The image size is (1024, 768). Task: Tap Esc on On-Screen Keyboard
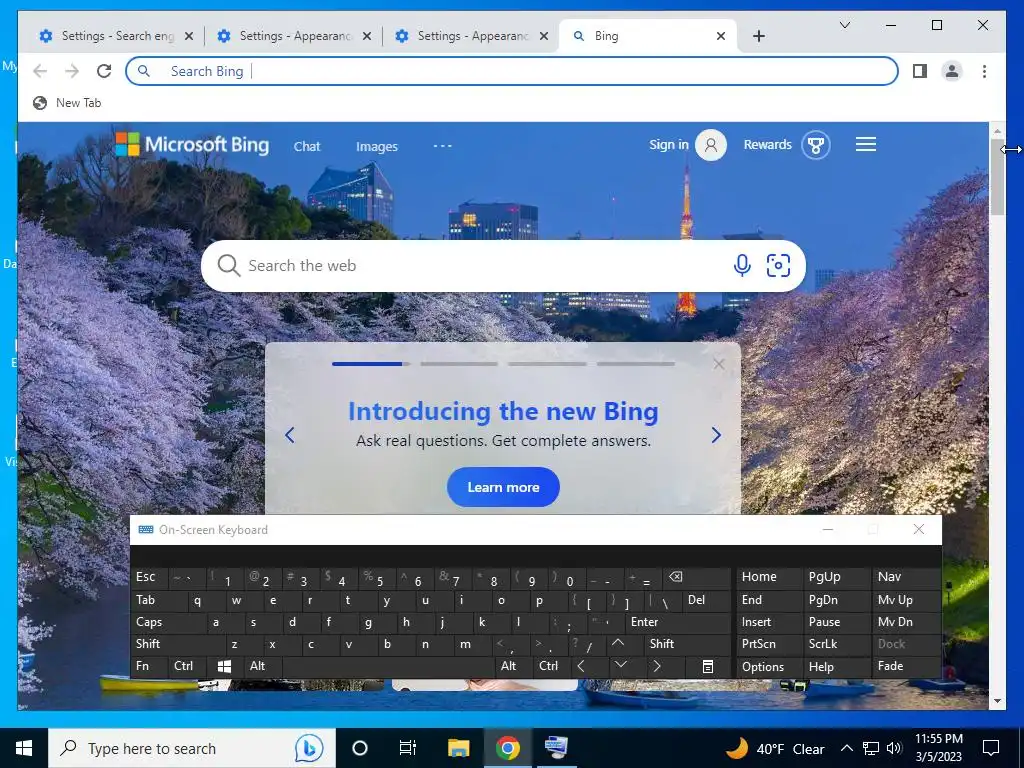pyautogui.click(x=149, y=577)
